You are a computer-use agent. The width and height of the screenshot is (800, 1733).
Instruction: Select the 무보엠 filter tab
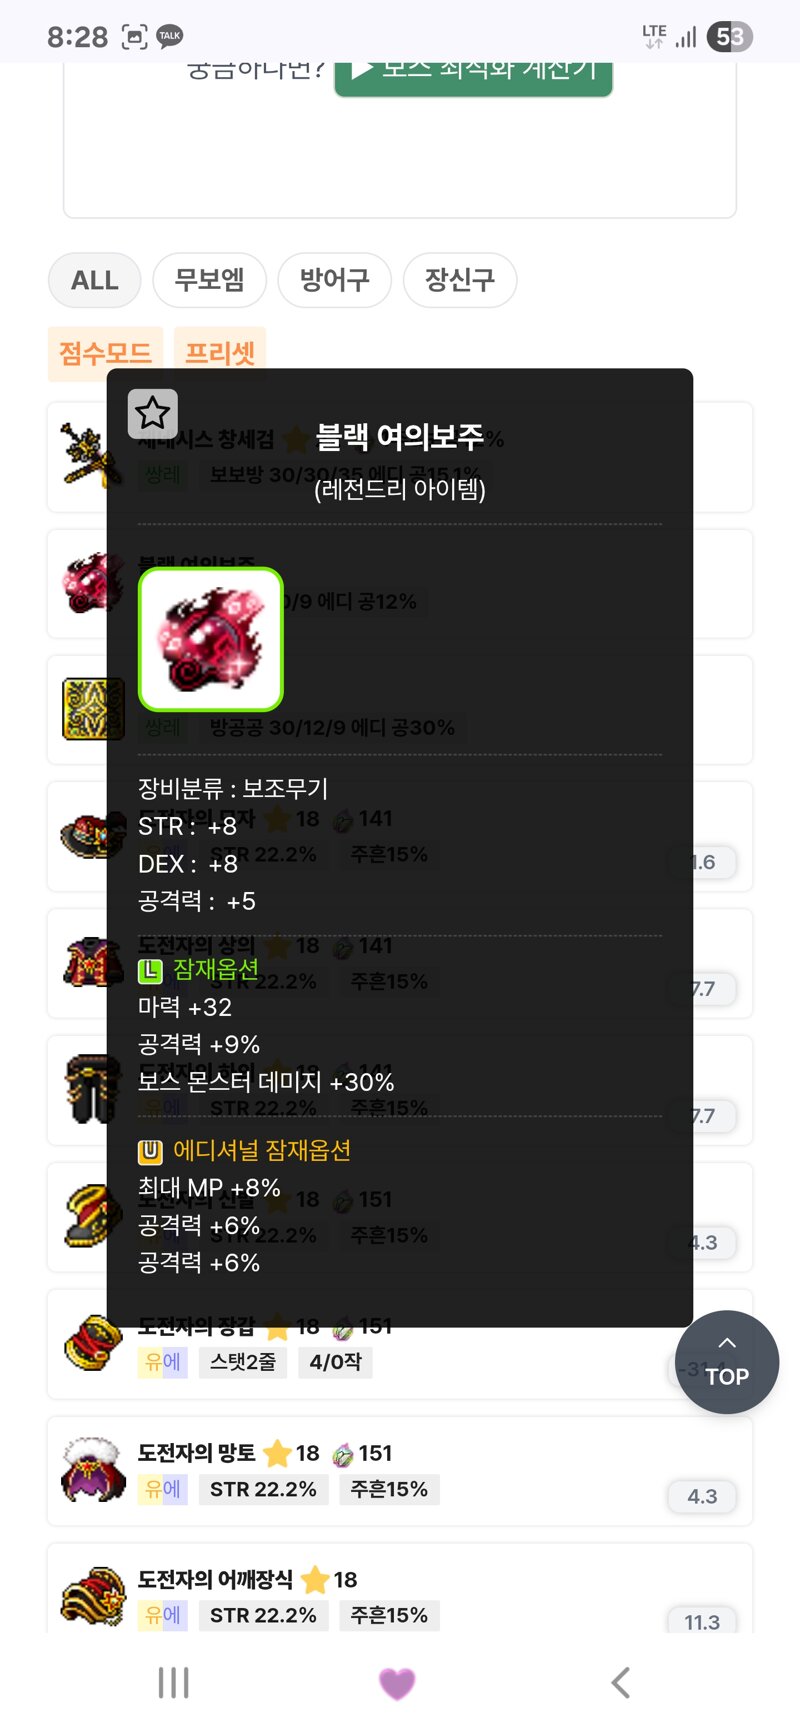tap(210, 280)
